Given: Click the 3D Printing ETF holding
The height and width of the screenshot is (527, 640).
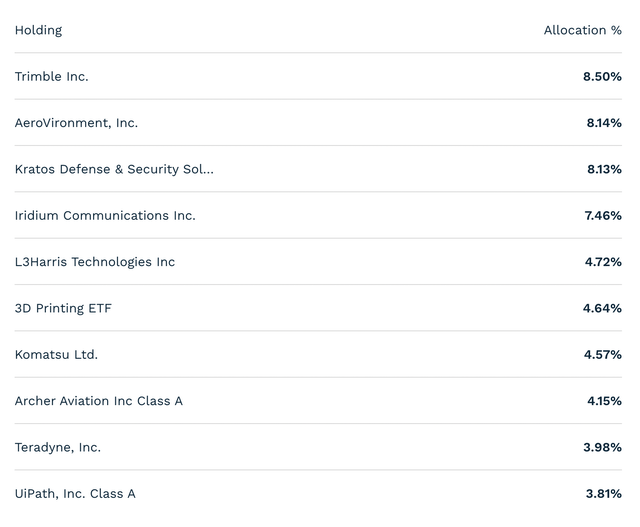Looking at the screenshot, I should pyautogui.click(x=63, y=308).
